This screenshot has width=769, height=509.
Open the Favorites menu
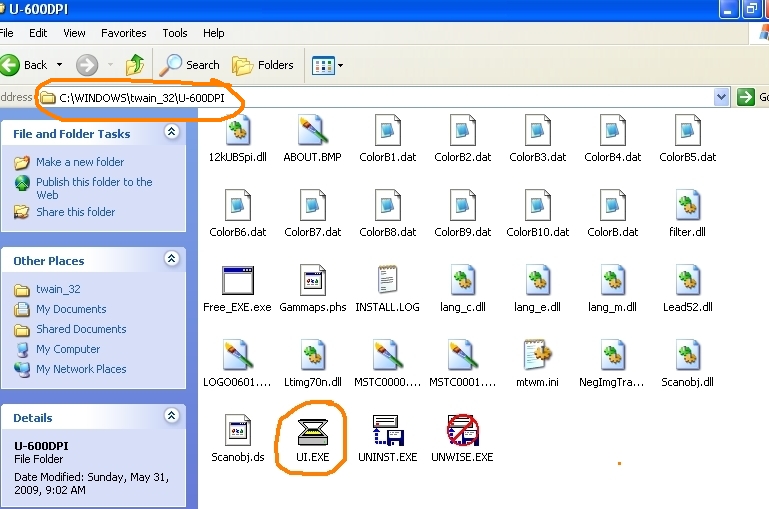click(x=124, y=33)
